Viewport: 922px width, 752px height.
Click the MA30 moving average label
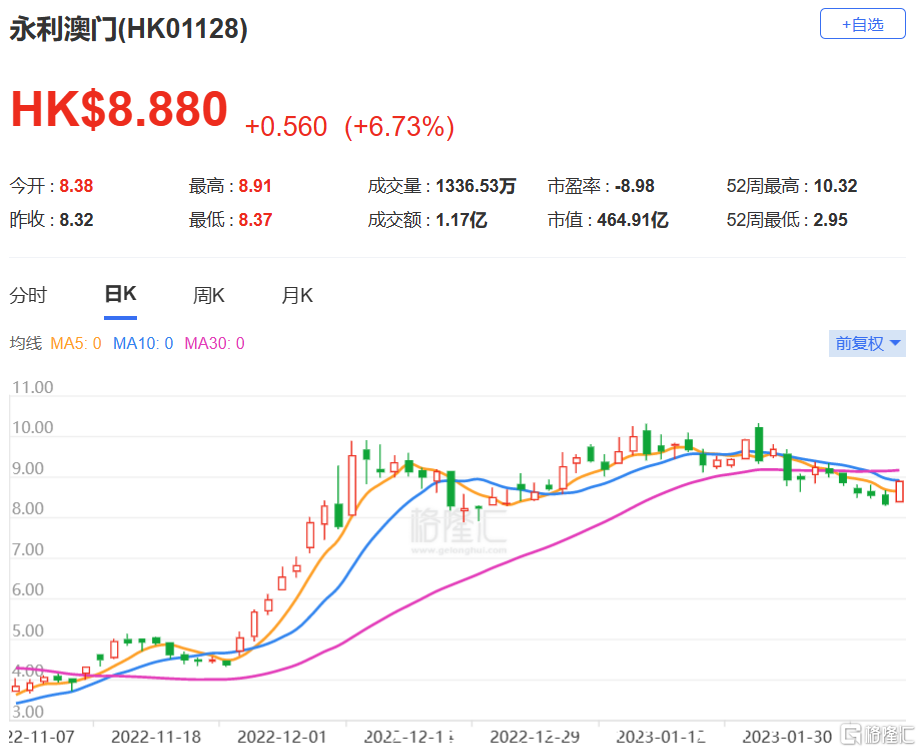click(215, 343)
